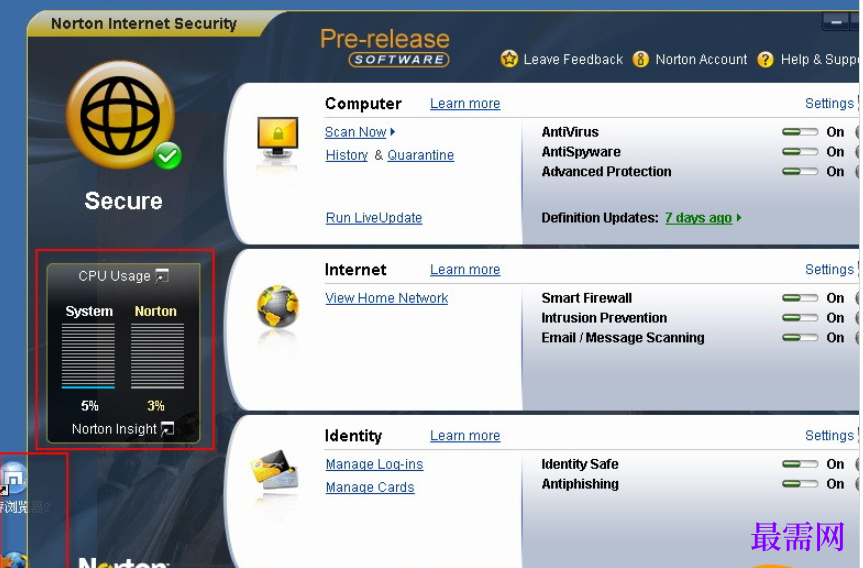Minimize the Norton Internet Security window
This screenshot has height=568, width=863.
[x=836, y=22]
